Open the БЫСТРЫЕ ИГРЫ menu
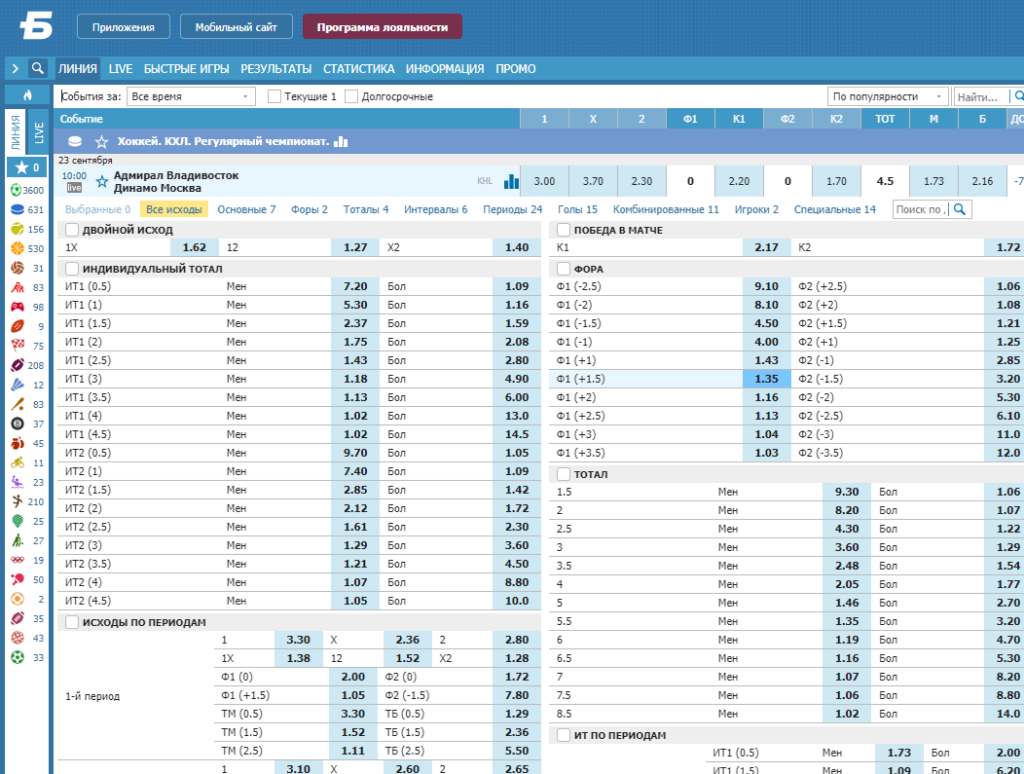 coord(186,69)
